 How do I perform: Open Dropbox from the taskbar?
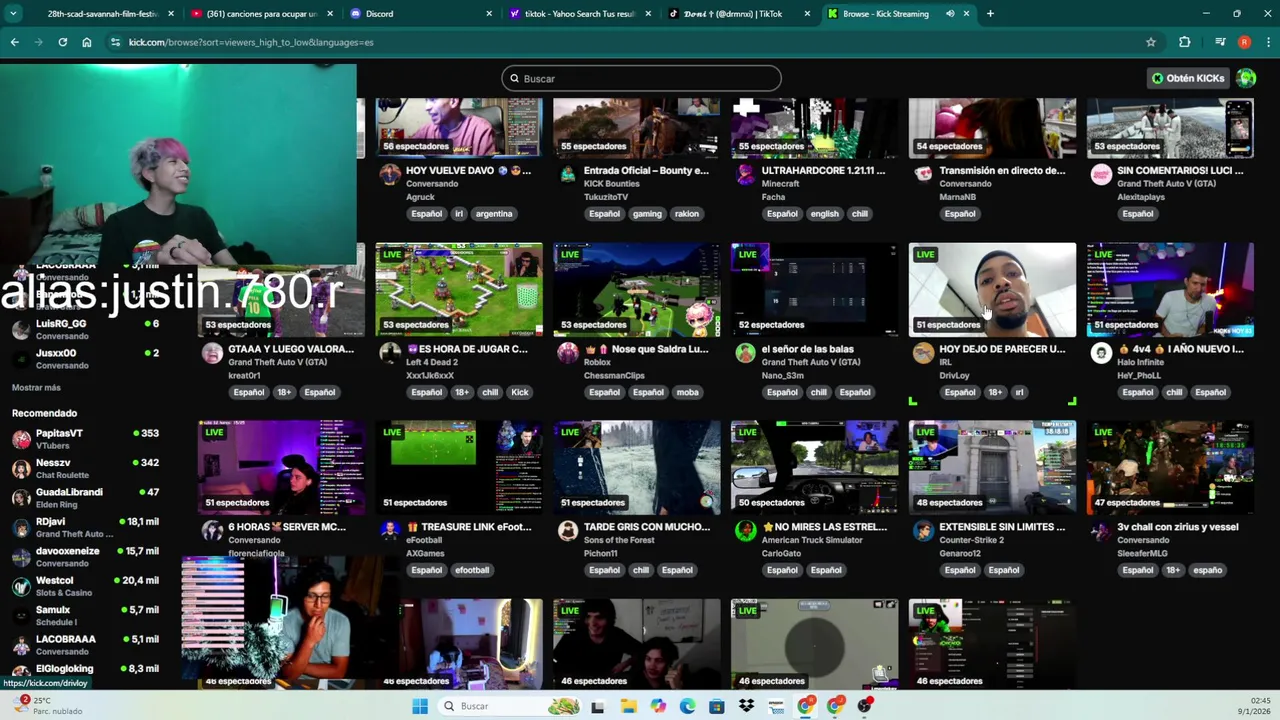click(x=746, y=706)
